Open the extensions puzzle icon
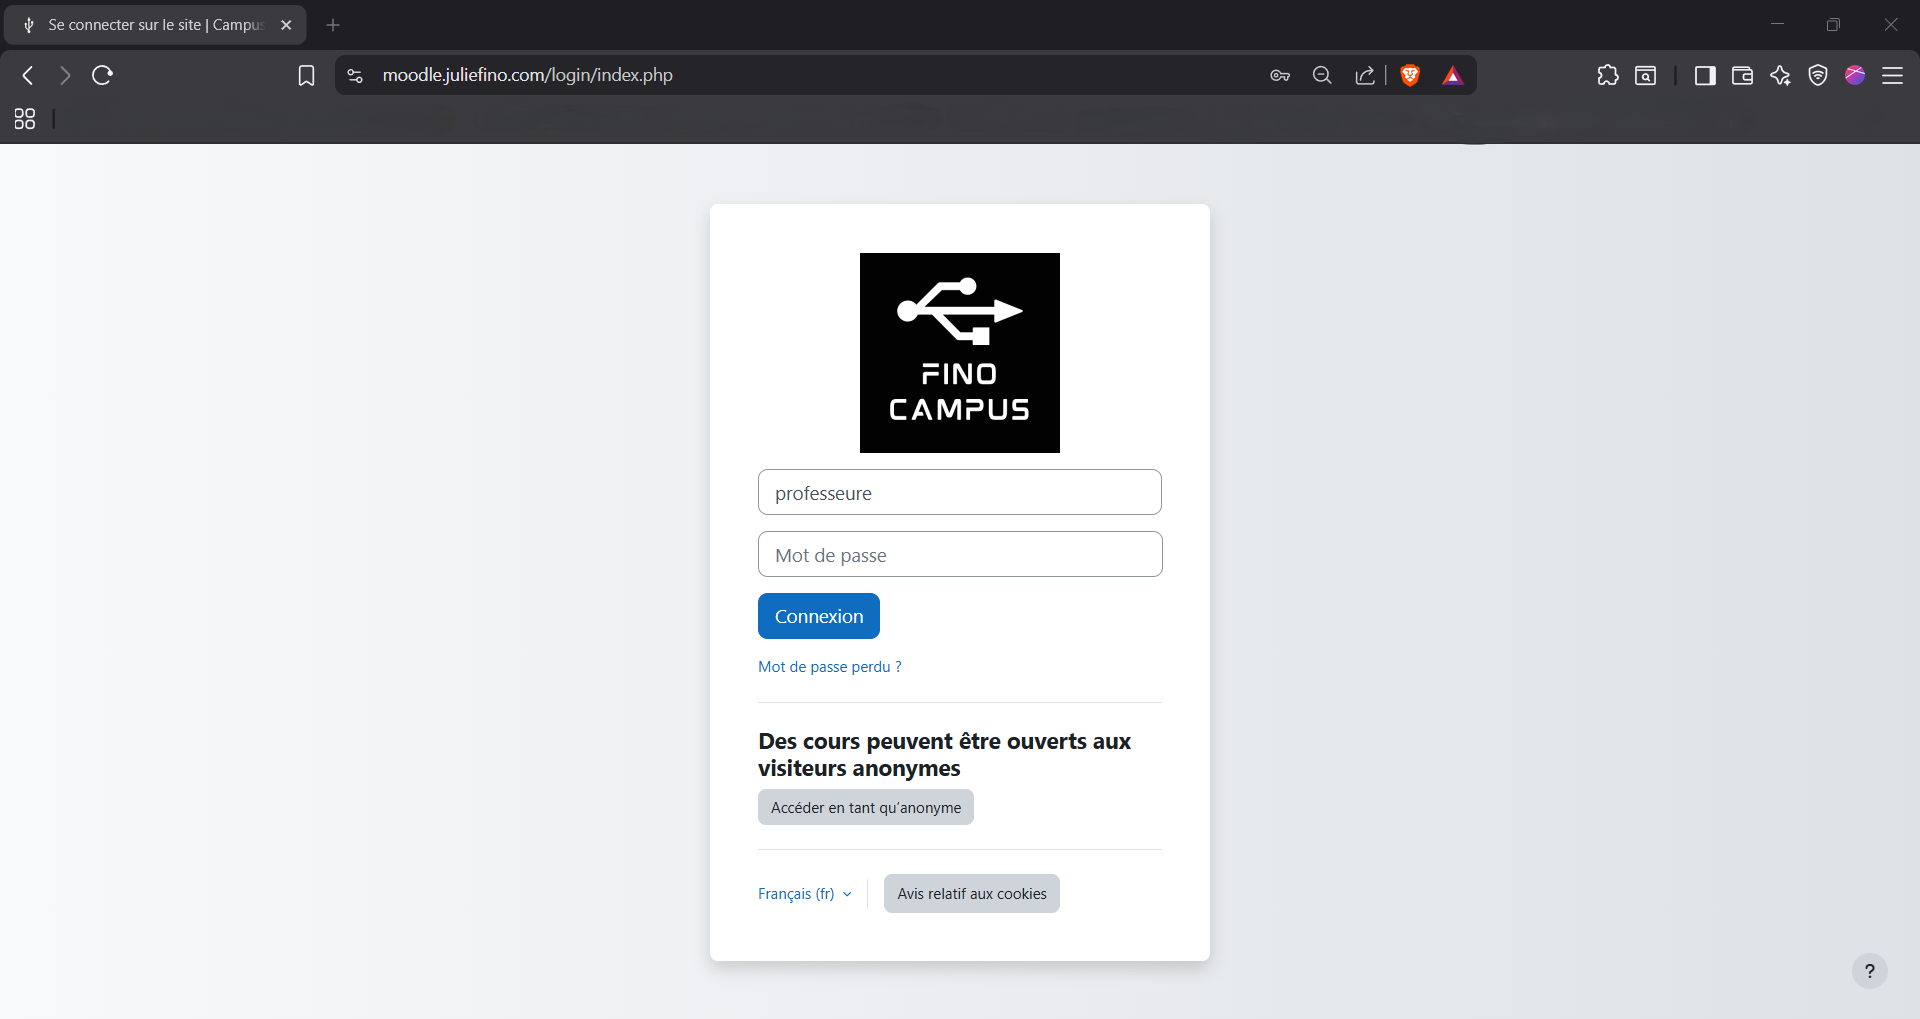 click(1607, 75)
